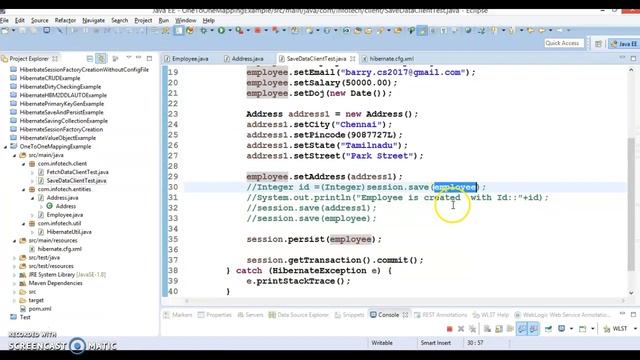Minimize the Project Explorer panel
640x360 pixels.
[138, 58]
